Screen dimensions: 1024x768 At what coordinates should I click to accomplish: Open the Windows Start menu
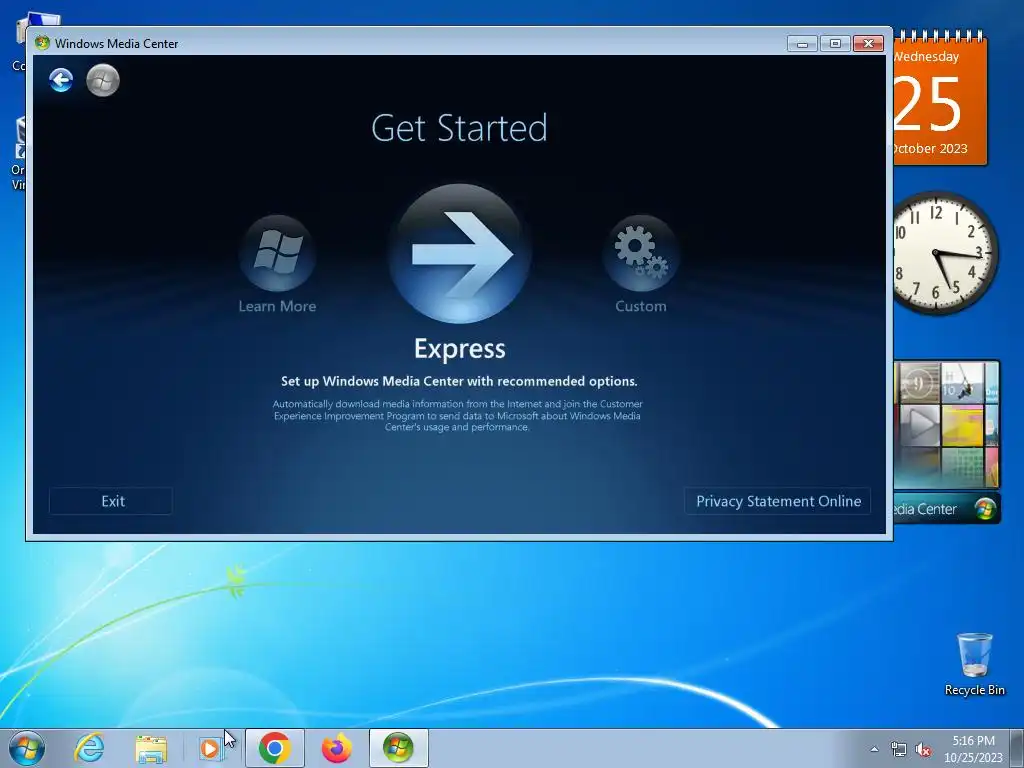(27, 748)
